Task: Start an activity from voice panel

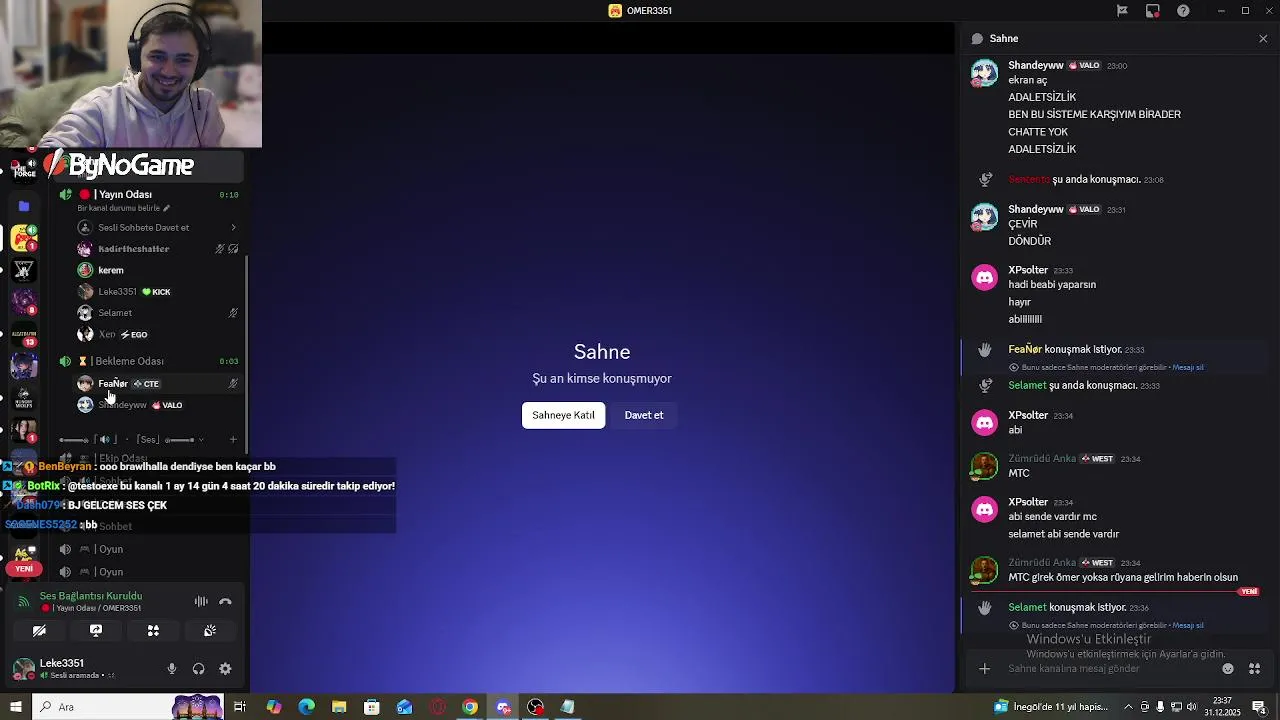Action: (x=153, y=631)
